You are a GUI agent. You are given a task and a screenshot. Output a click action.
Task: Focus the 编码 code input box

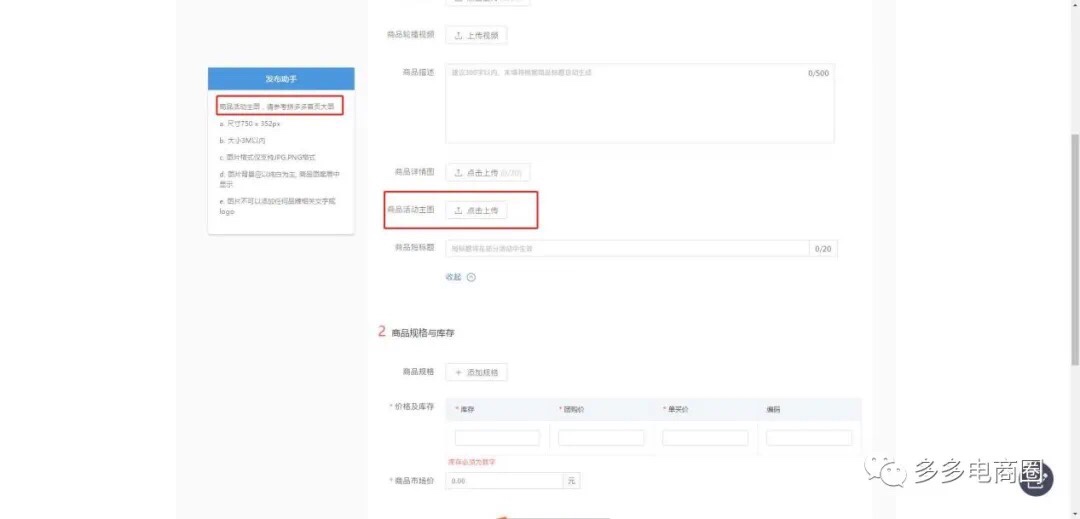tap(809, 438)
